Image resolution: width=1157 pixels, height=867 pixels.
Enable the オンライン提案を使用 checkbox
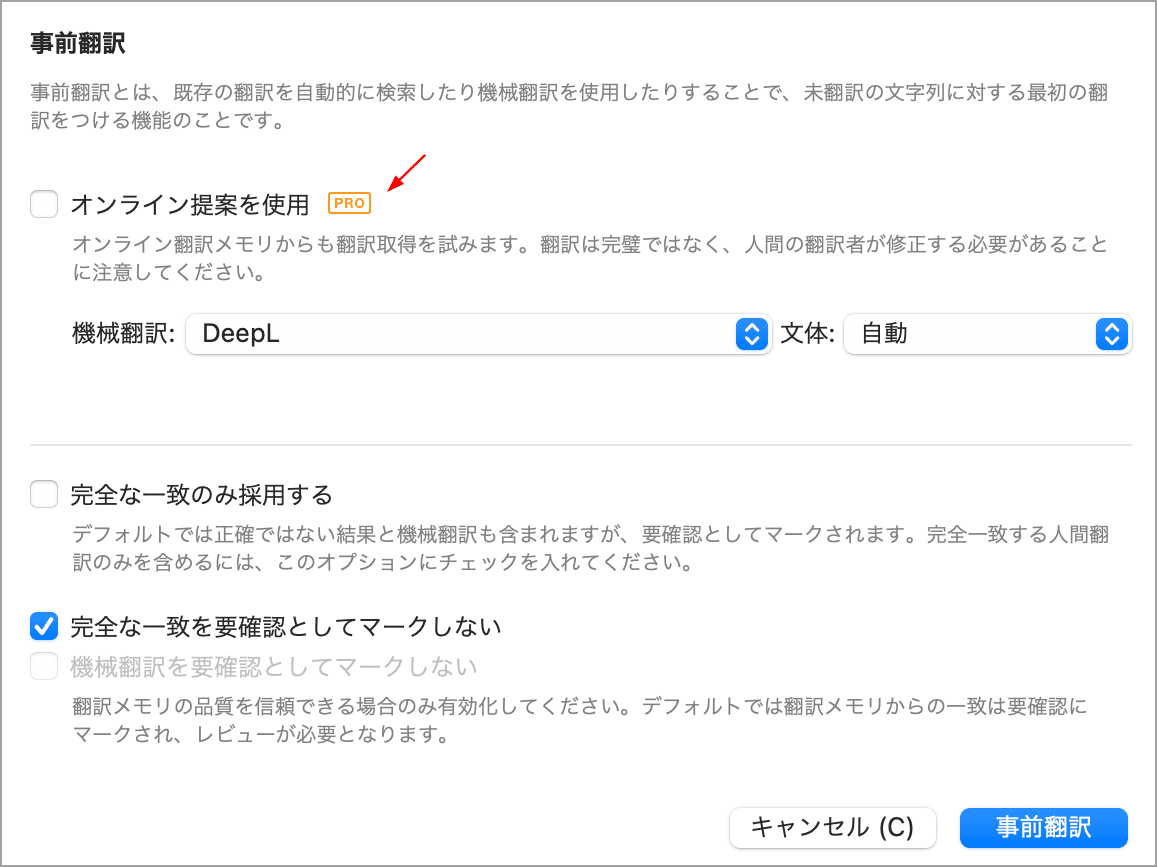44,205
